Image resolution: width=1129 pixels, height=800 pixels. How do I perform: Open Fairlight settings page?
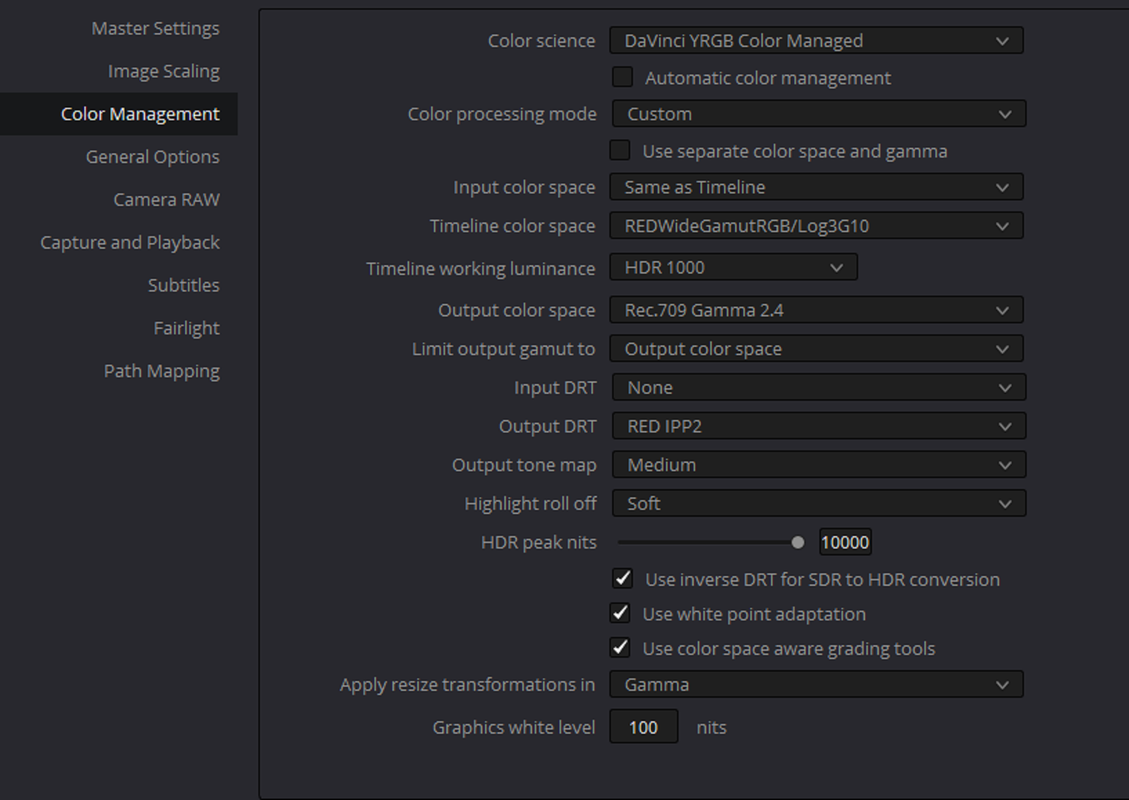186,328
